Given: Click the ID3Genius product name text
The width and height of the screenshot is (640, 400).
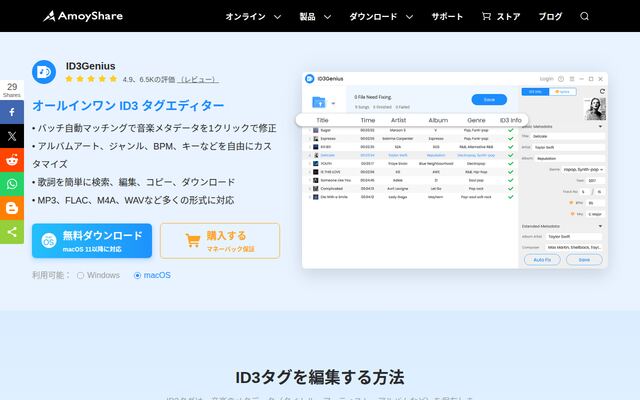Looking at the screenshot, I should click(x=91, y=66).
